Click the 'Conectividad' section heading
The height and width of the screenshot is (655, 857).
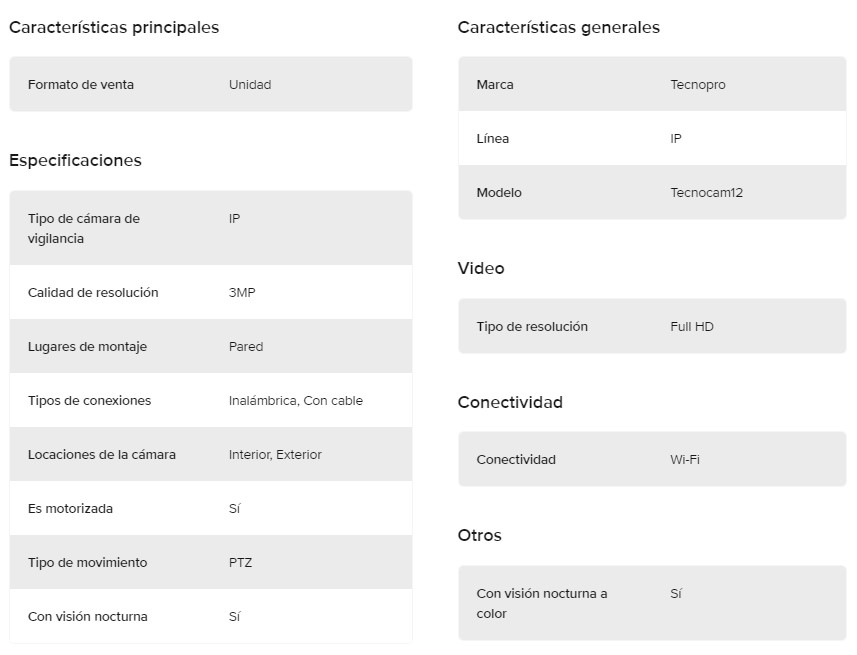510,403
